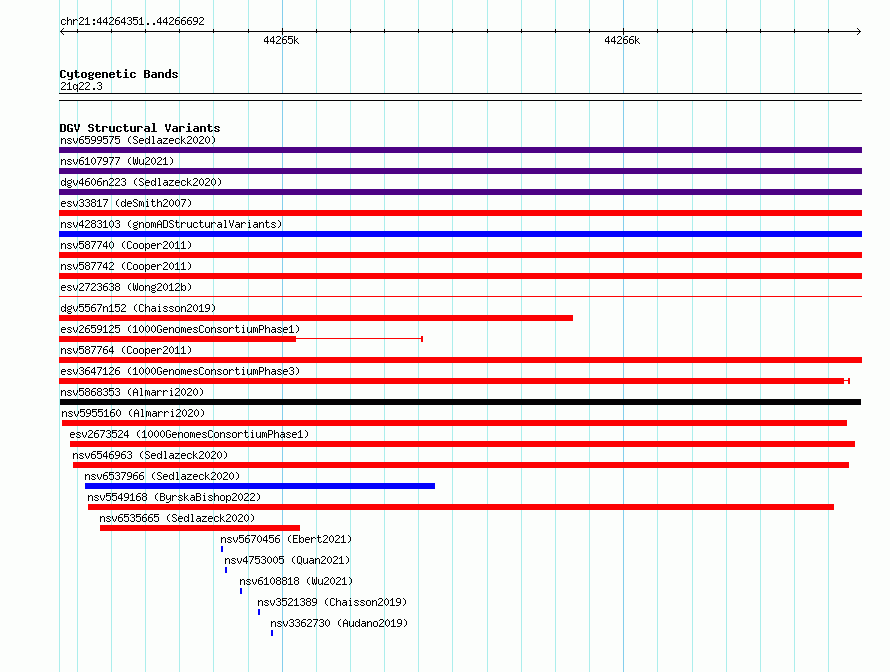The height and width of the screenshot is (672, 890).
Task: Open the nsv6535665 (Sedlazeck2020) label
Action: 177,518
